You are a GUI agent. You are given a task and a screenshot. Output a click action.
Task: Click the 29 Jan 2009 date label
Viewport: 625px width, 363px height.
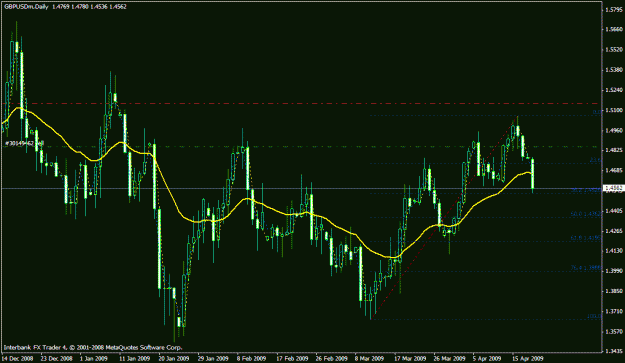point(214,358)
